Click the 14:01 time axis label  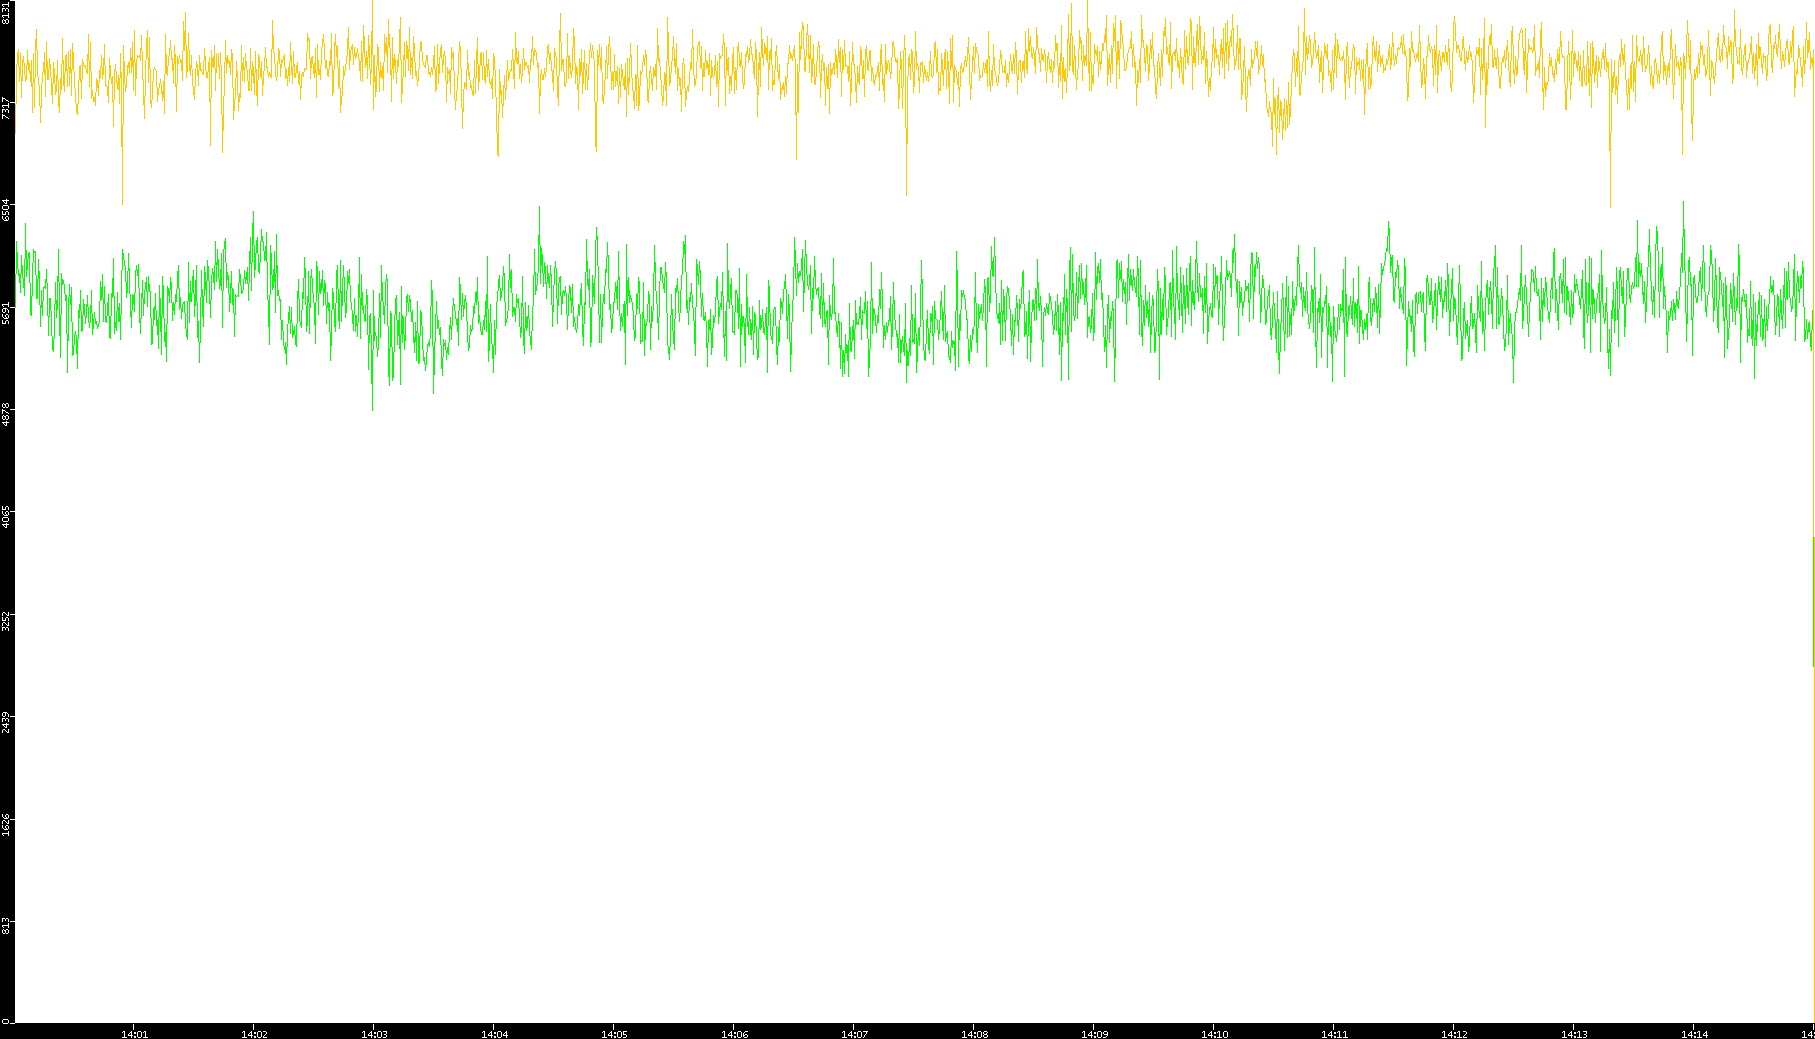pyautogui.click(x=134, y=1034)
